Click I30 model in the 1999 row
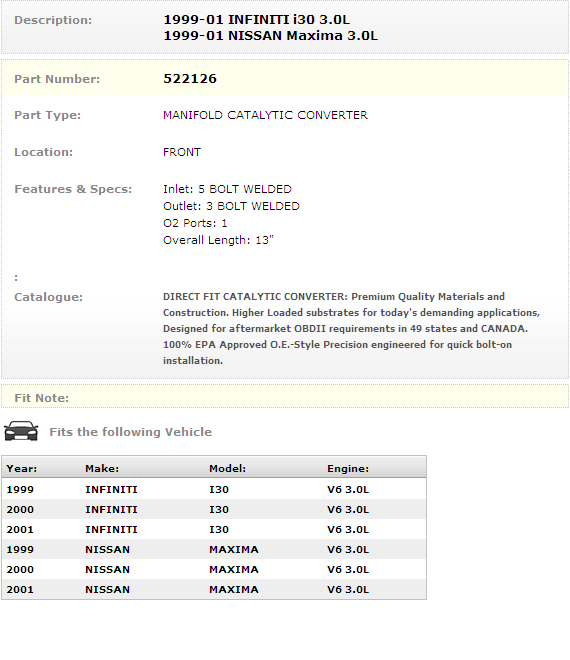Viewport: 570px width, 660px height. [x=219, y=490]
